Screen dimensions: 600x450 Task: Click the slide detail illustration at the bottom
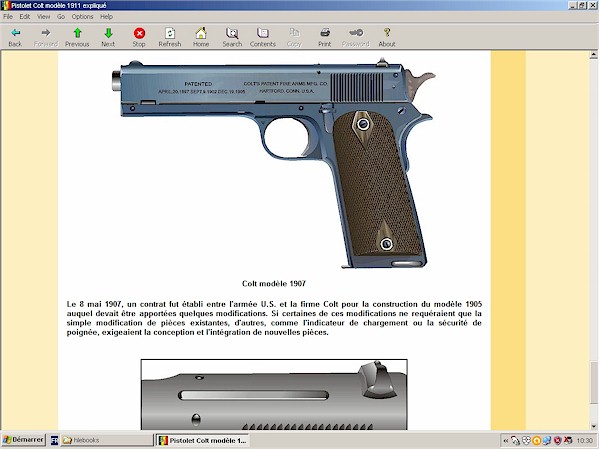point(274,395)
